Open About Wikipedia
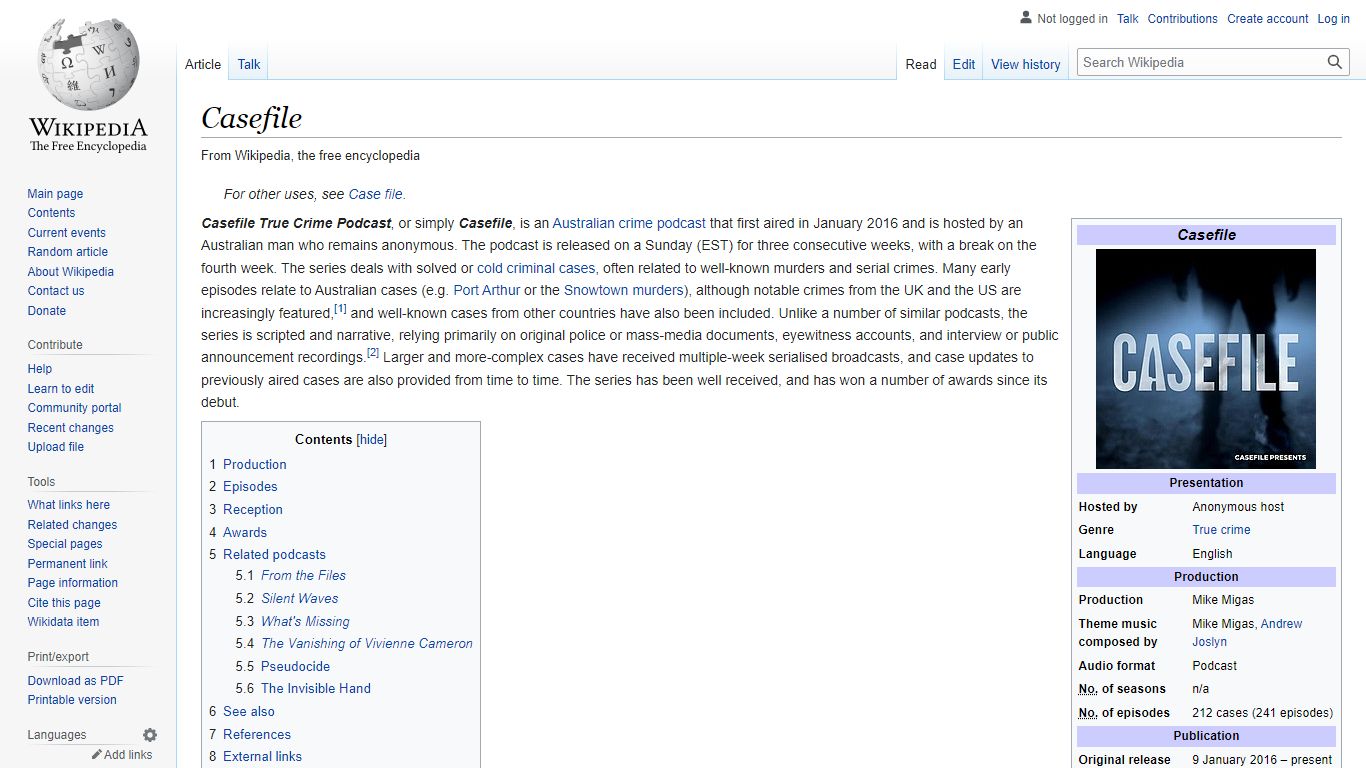This screenshot has height=768, width=1366. 71,272
